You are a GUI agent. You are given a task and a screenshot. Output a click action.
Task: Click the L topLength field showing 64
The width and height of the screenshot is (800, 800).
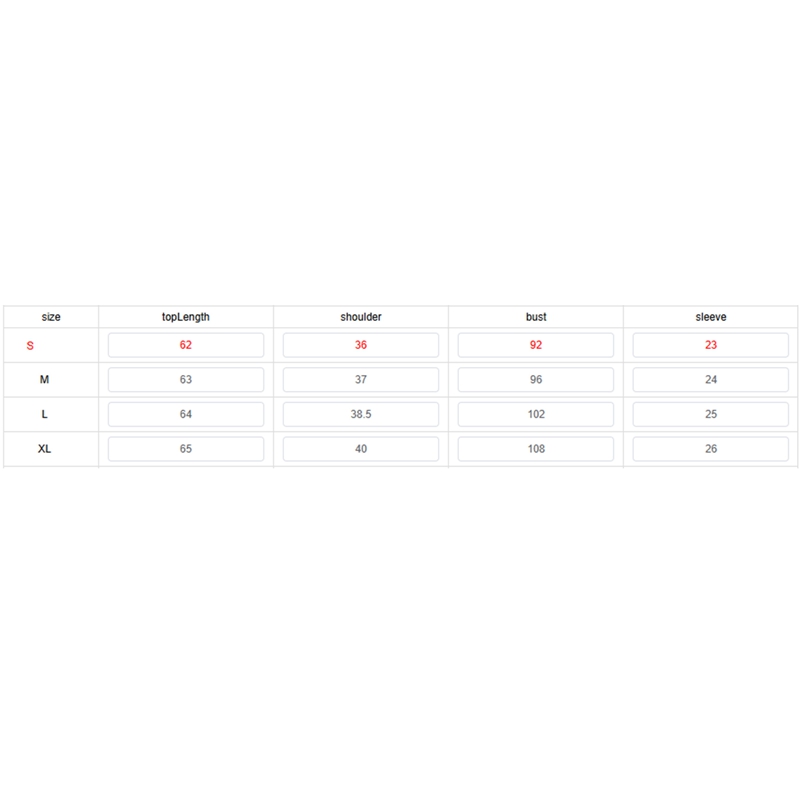(186, 415)
